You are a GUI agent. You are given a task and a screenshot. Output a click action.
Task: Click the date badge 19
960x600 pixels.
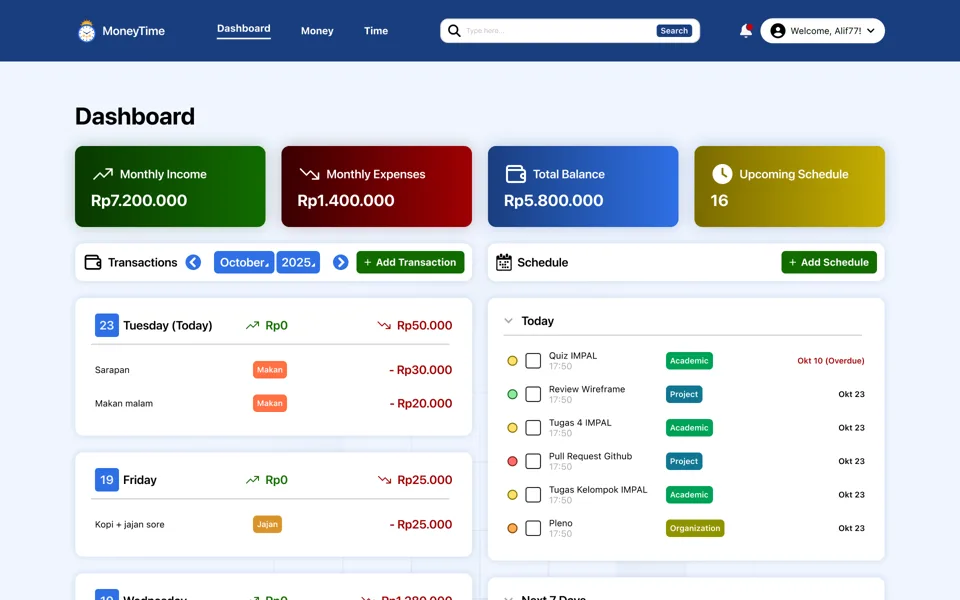coord(107,480)
